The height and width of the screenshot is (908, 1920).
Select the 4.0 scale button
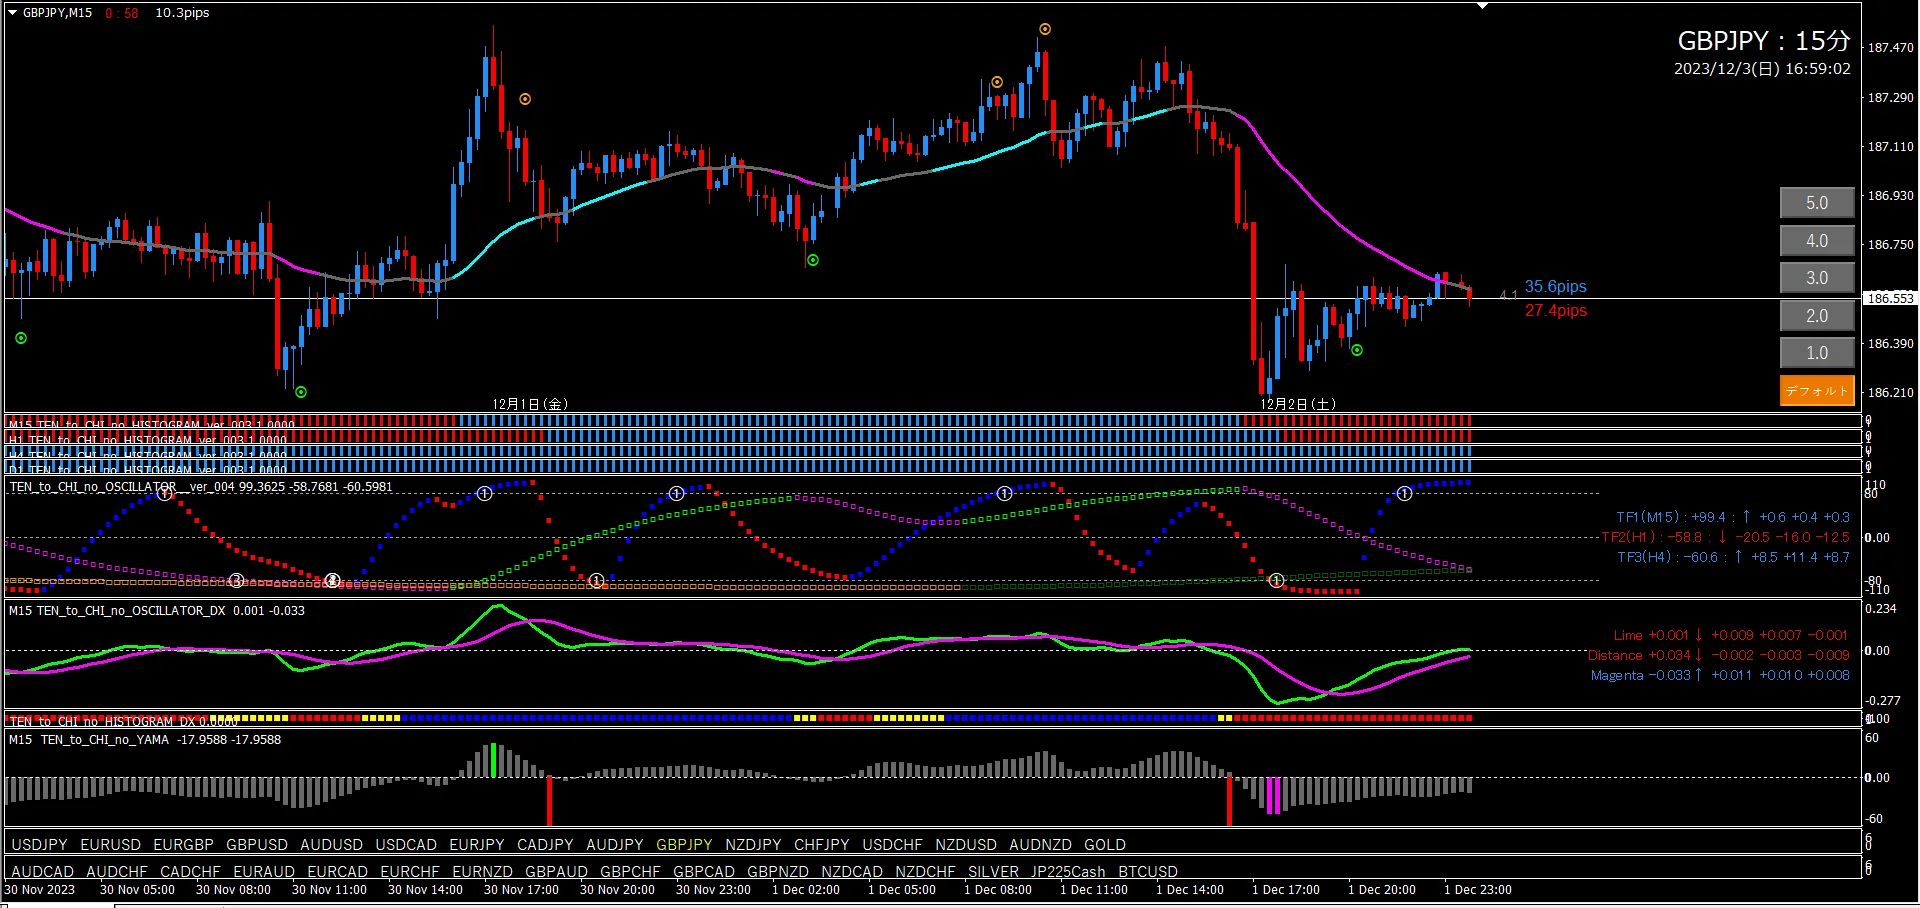pos(1817,241)
